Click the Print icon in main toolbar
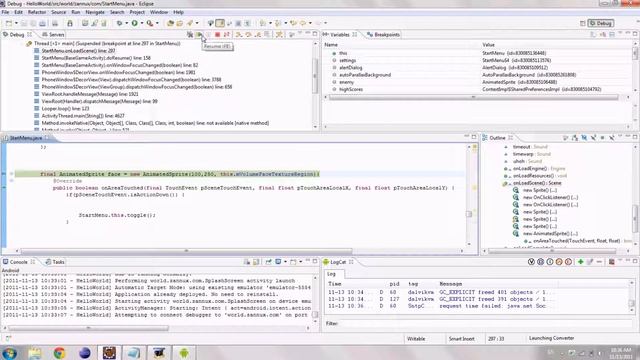The image size is (640, 360). 55,23
